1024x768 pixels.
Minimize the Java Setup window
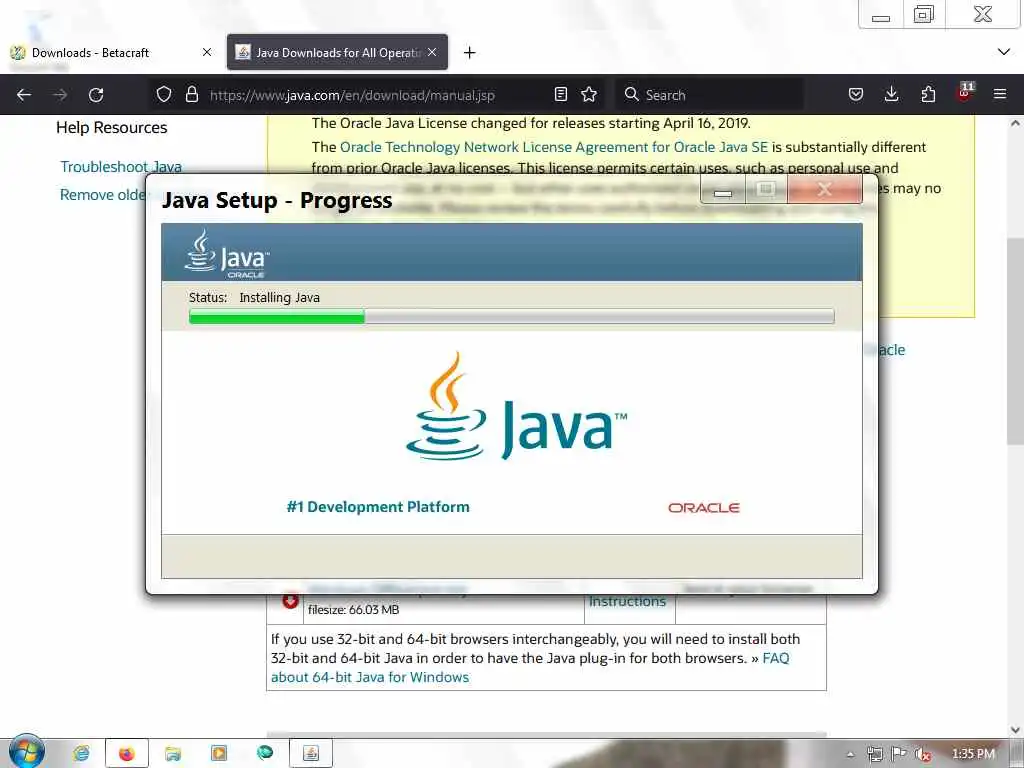723,191
